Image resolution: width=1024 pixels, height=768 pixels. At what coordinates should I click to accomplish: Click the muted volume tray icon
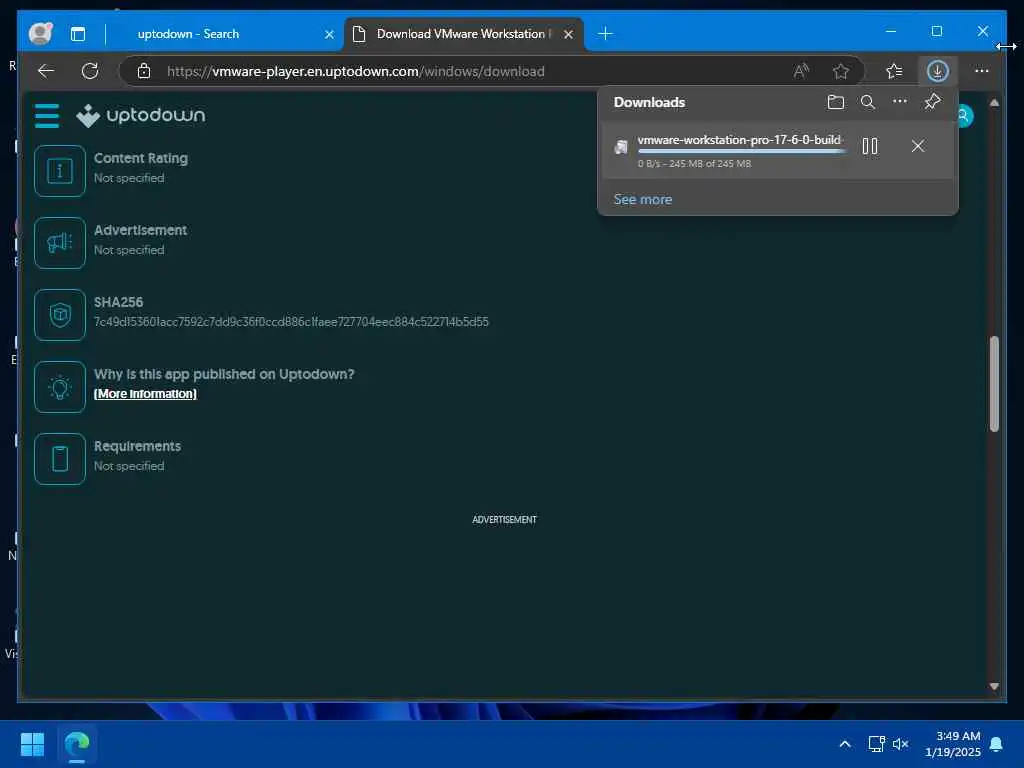click(x=901, y=744)
